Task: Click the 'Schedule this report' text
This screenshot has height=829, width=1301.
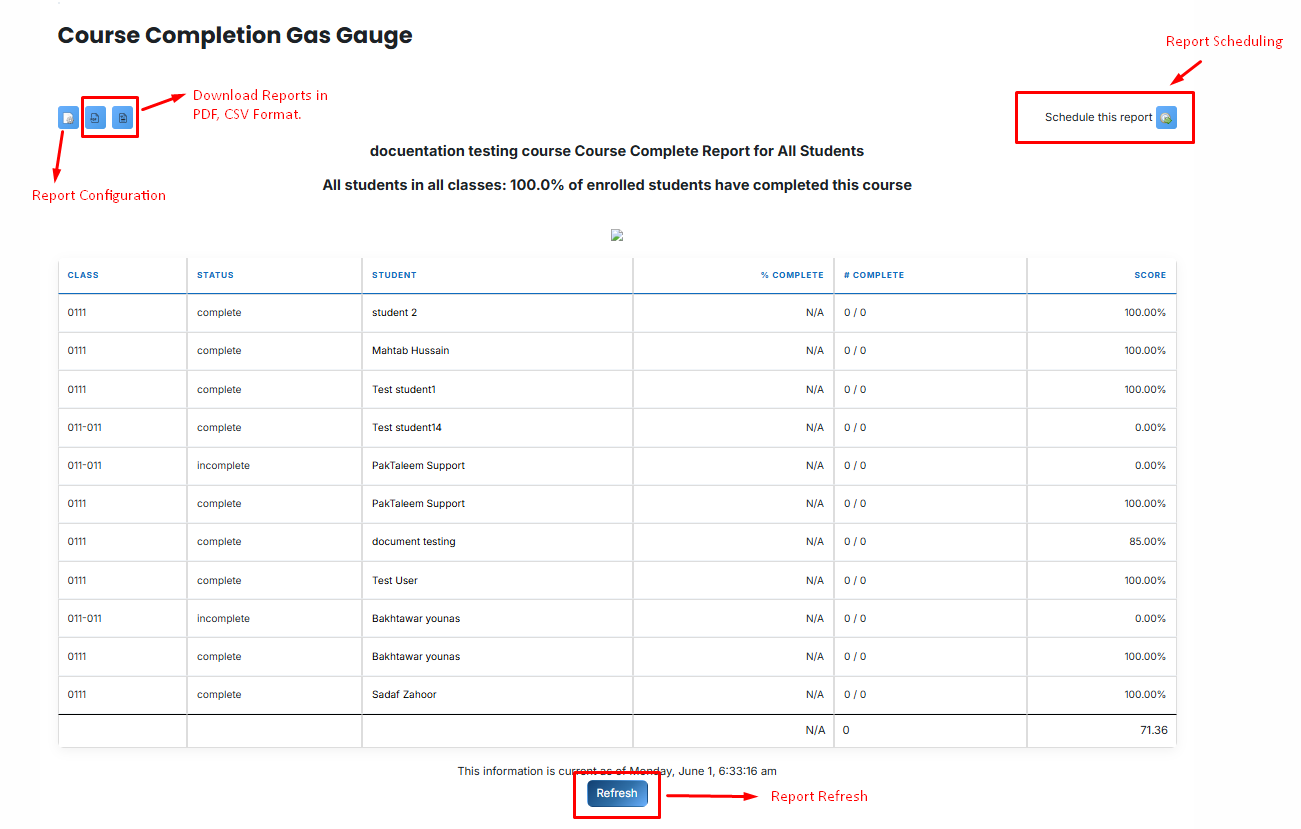Action: (1098, 117)
